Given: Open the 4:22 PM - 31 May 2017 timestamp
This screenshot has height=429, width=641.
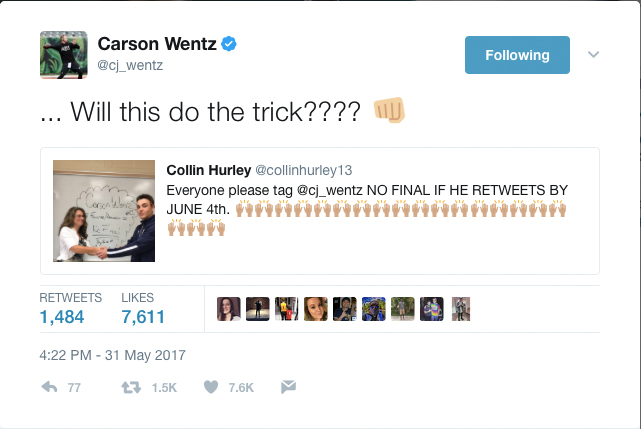Looking at the screenshot, I should [x=112, y=355].
